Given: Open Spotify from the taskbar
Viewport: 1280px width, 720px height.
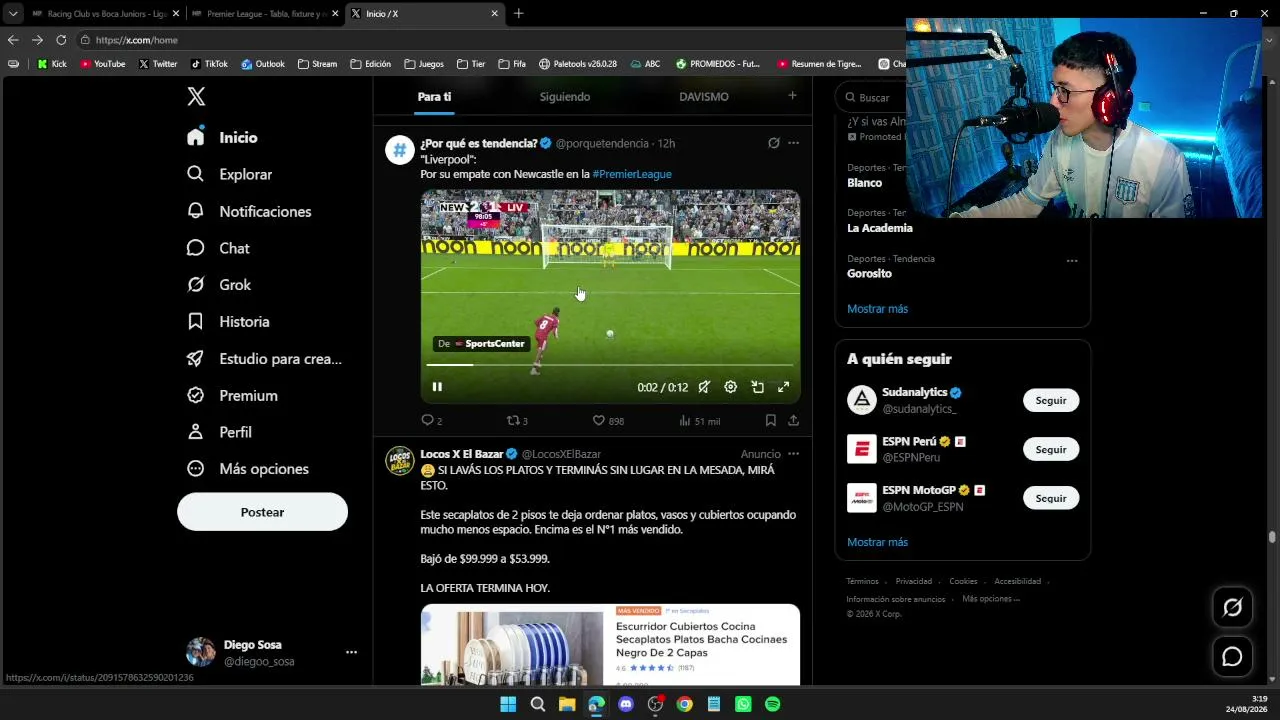Looking at the screenshot, I should 772,704.
